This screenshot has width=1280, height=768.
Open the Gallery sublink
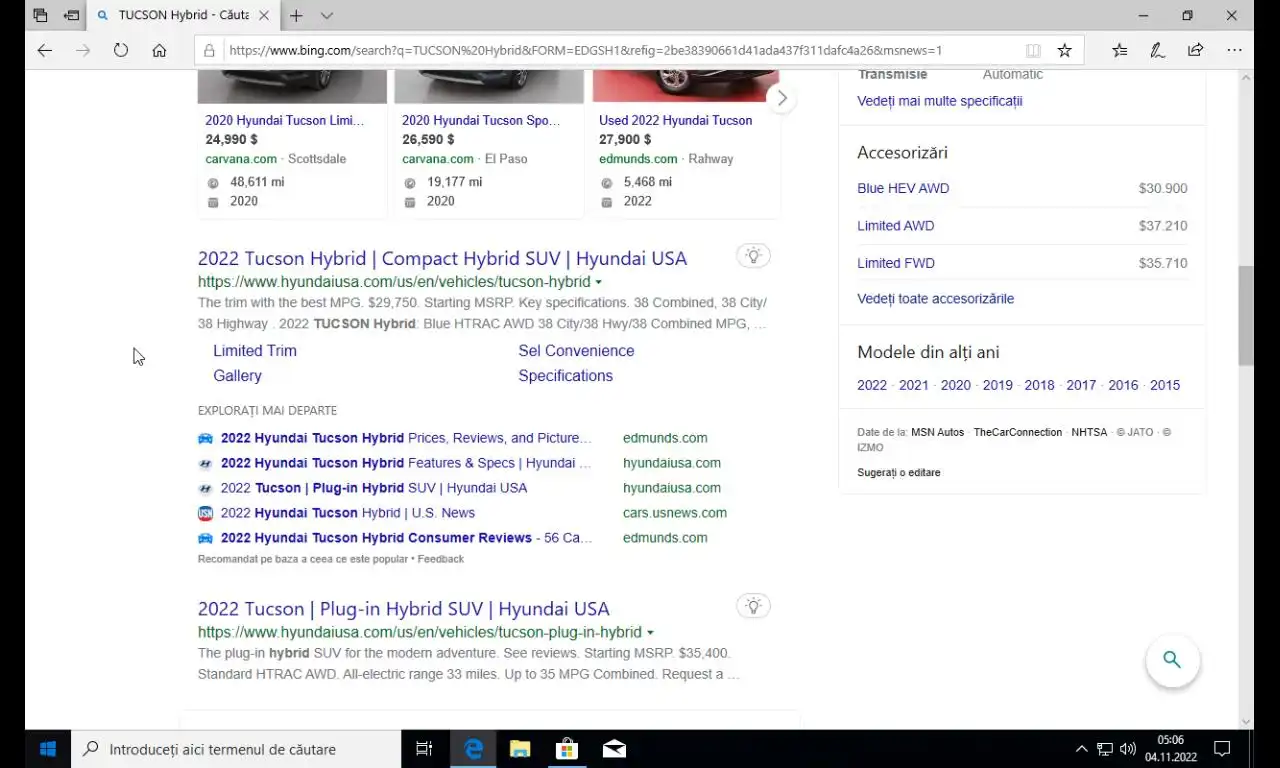coord(237,376)
